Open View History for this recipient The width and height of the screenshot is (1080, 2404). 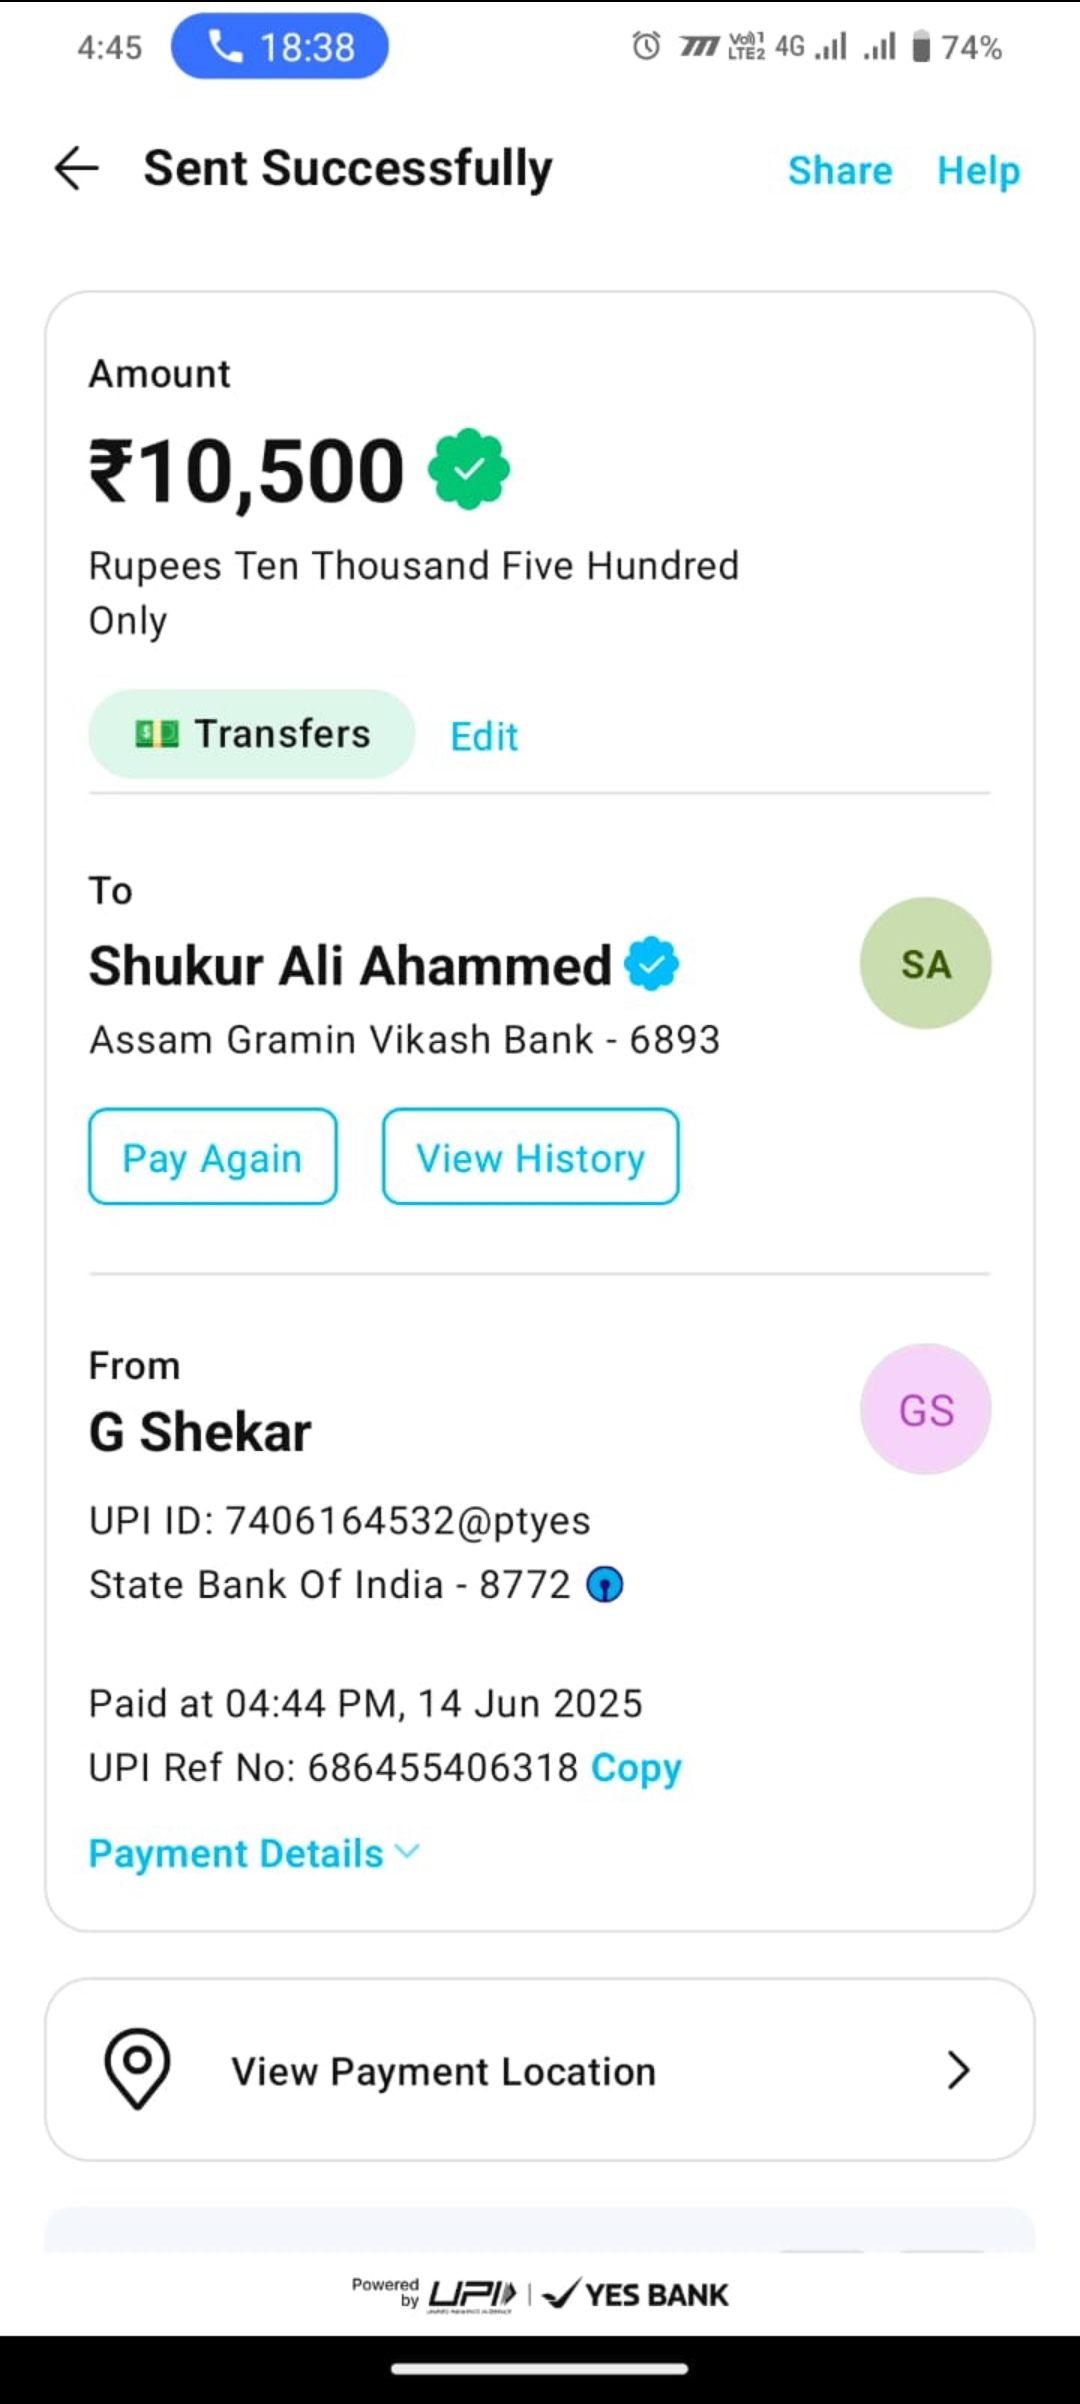click(x=530, y=1157)
